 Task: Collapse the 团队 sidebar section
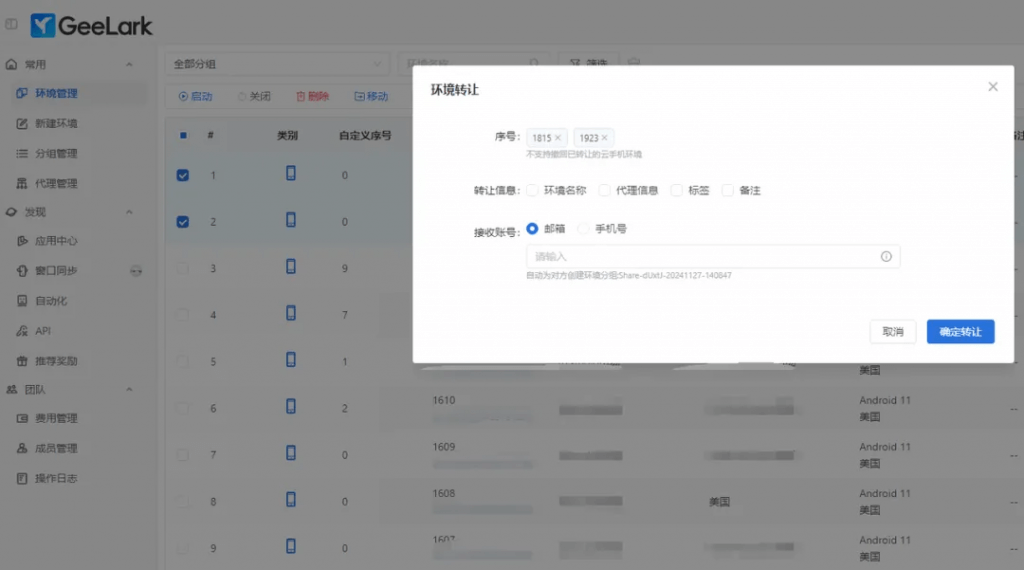pos(129,389)
